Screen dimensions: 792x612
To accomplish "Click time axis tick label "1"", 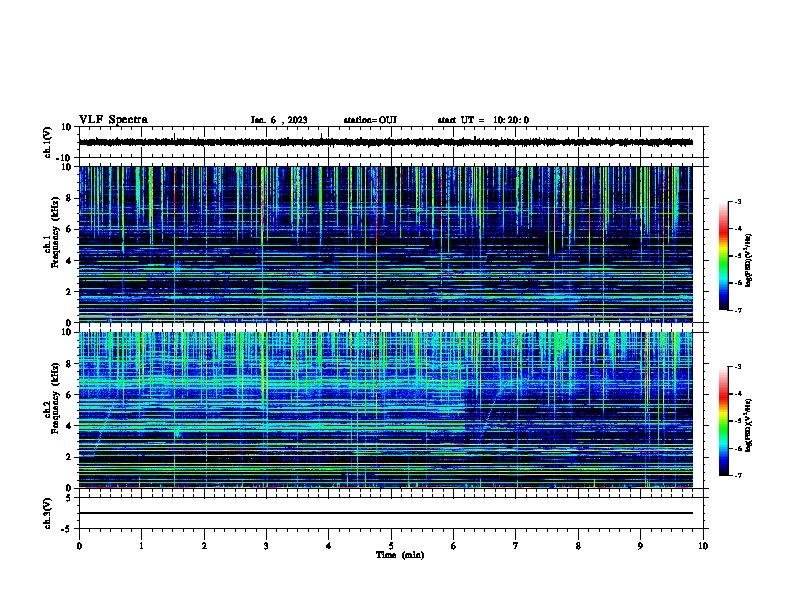I will [x=141, y=546].
